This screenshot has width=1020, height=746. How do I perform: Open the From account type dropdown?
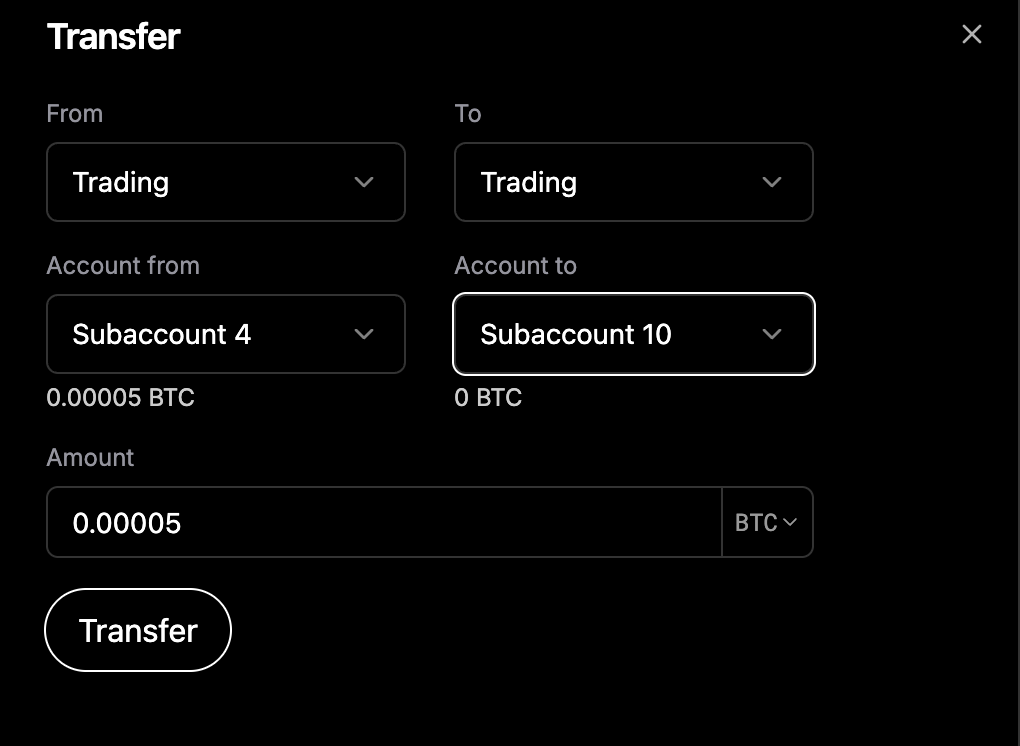(226, 182)
